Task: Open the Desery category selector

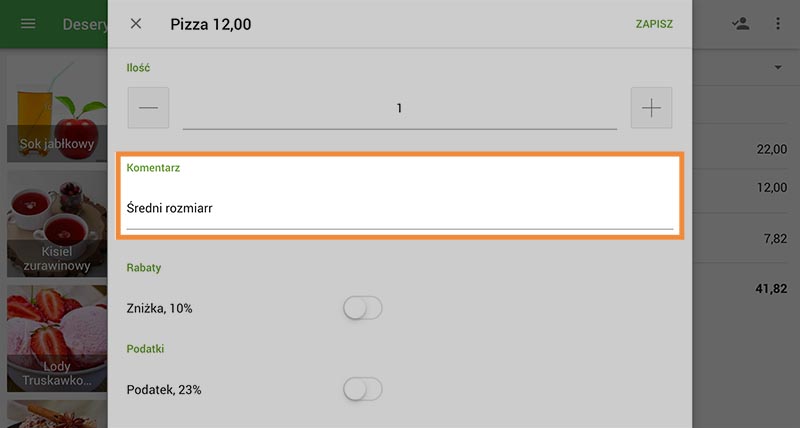Action: pyautogui.click(x=84, y=24)
